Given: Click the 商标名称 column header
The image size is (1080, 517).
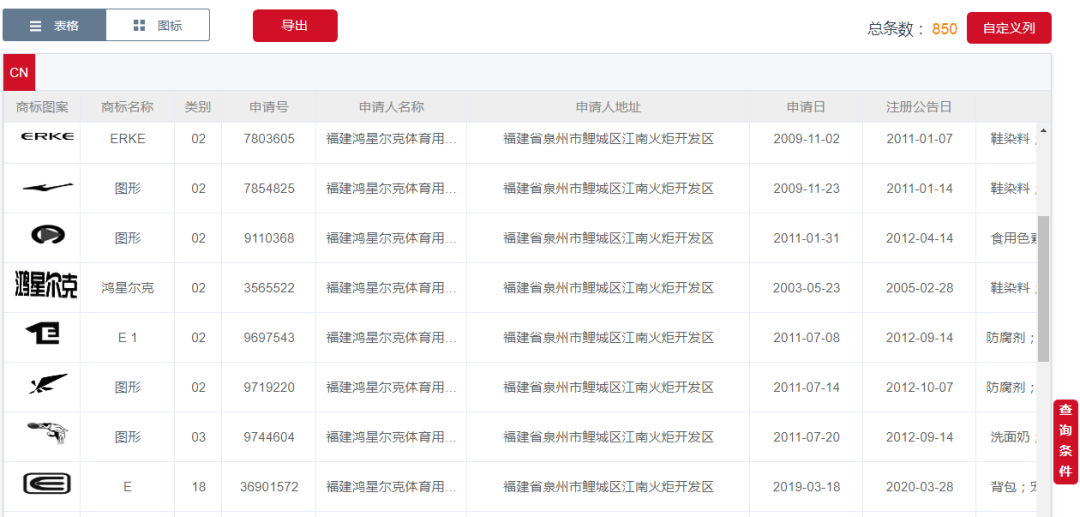Looking at the screenshot, I should (x=127, y=107).
